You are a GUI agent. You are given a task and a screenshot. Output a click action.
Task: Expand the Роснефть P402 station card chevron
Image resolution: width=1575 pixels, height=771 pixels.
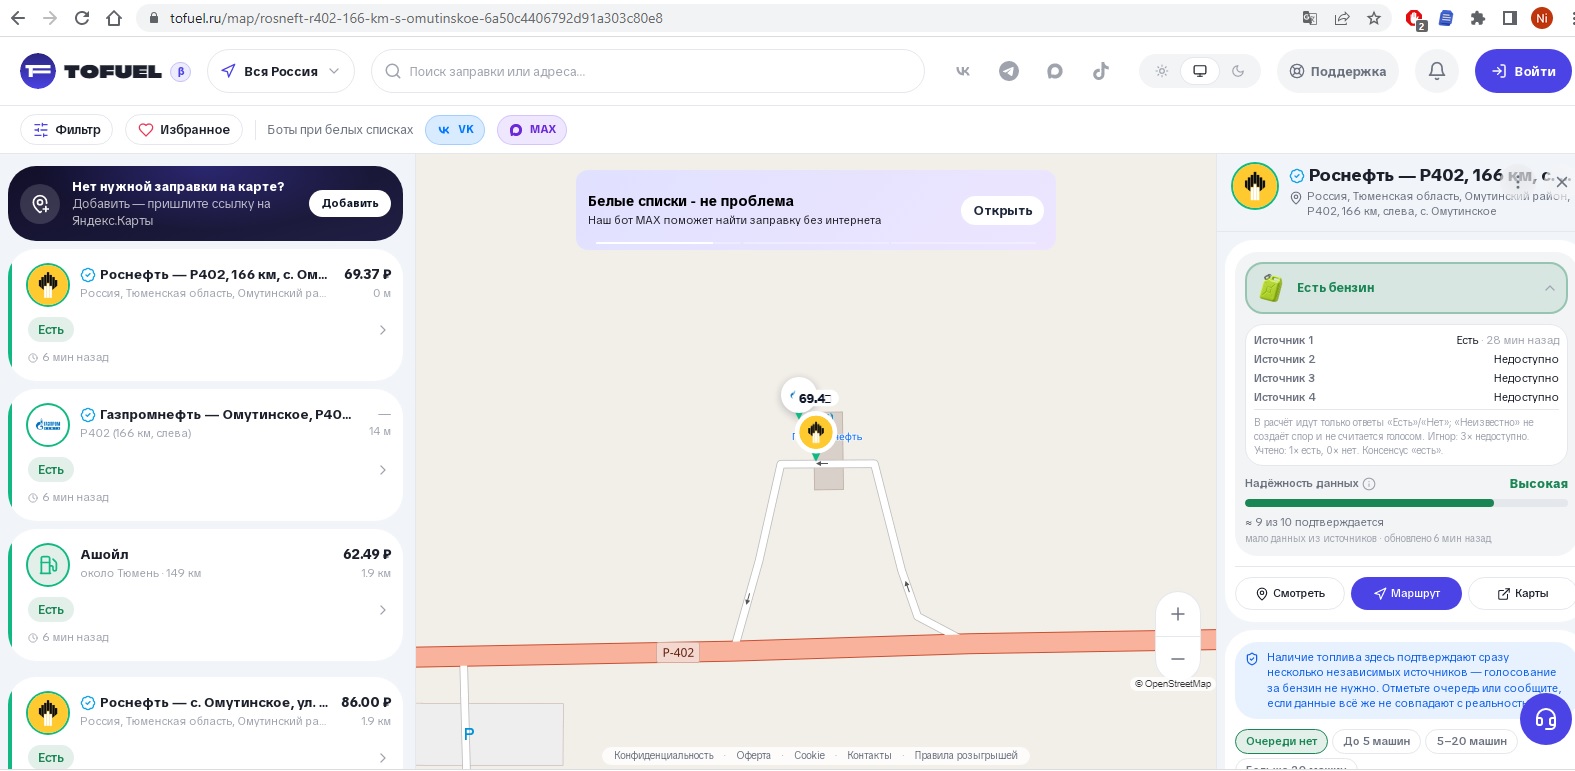(x=383, y=330)
